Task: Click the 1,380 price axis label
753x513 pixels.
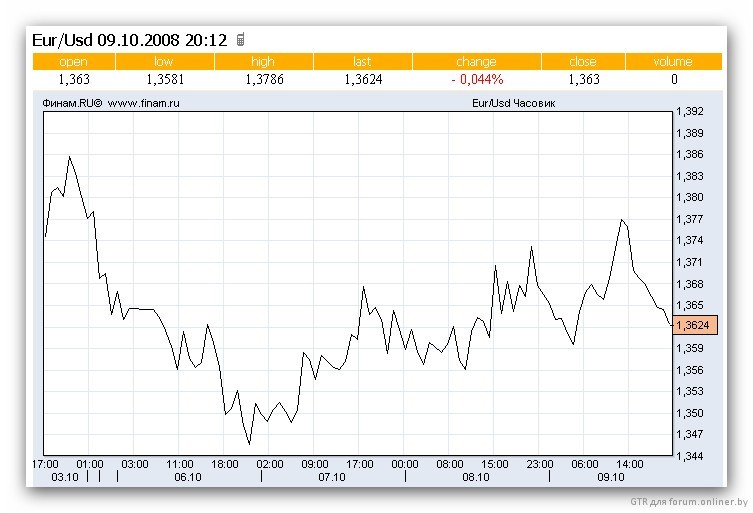Action: (690, 197)
